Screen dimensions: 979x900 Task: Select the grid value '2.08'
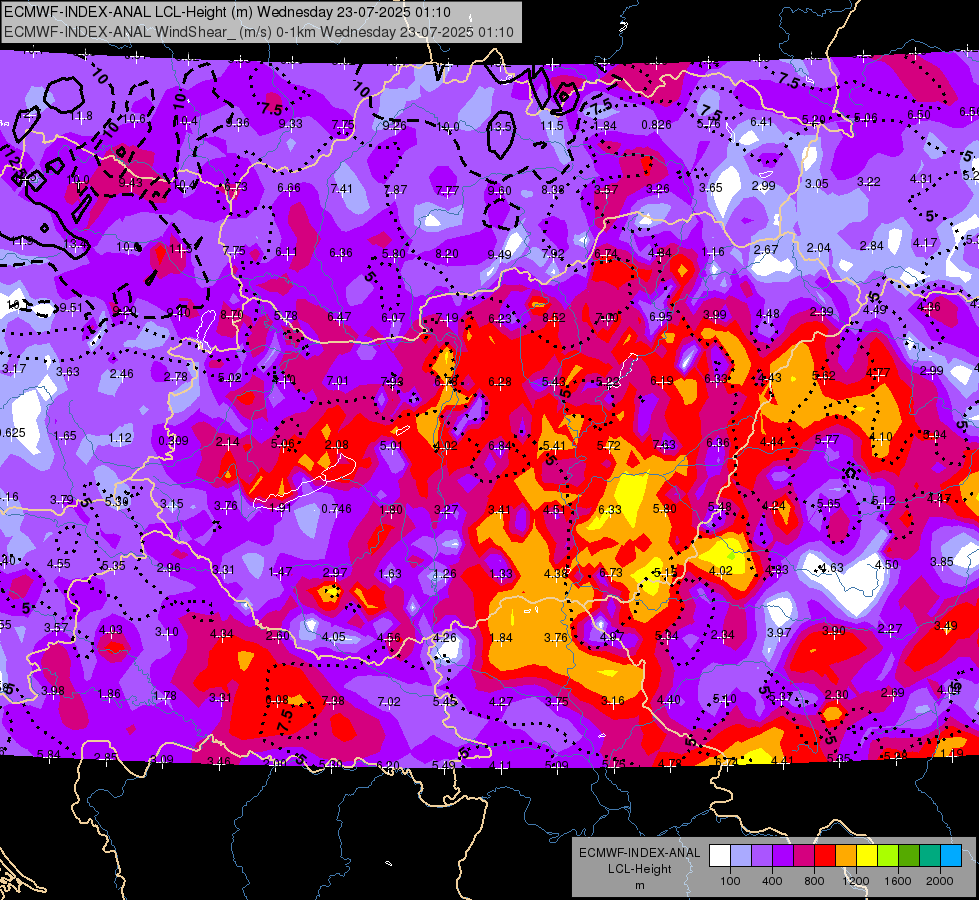pyautogui.click(x=337, y=445)
